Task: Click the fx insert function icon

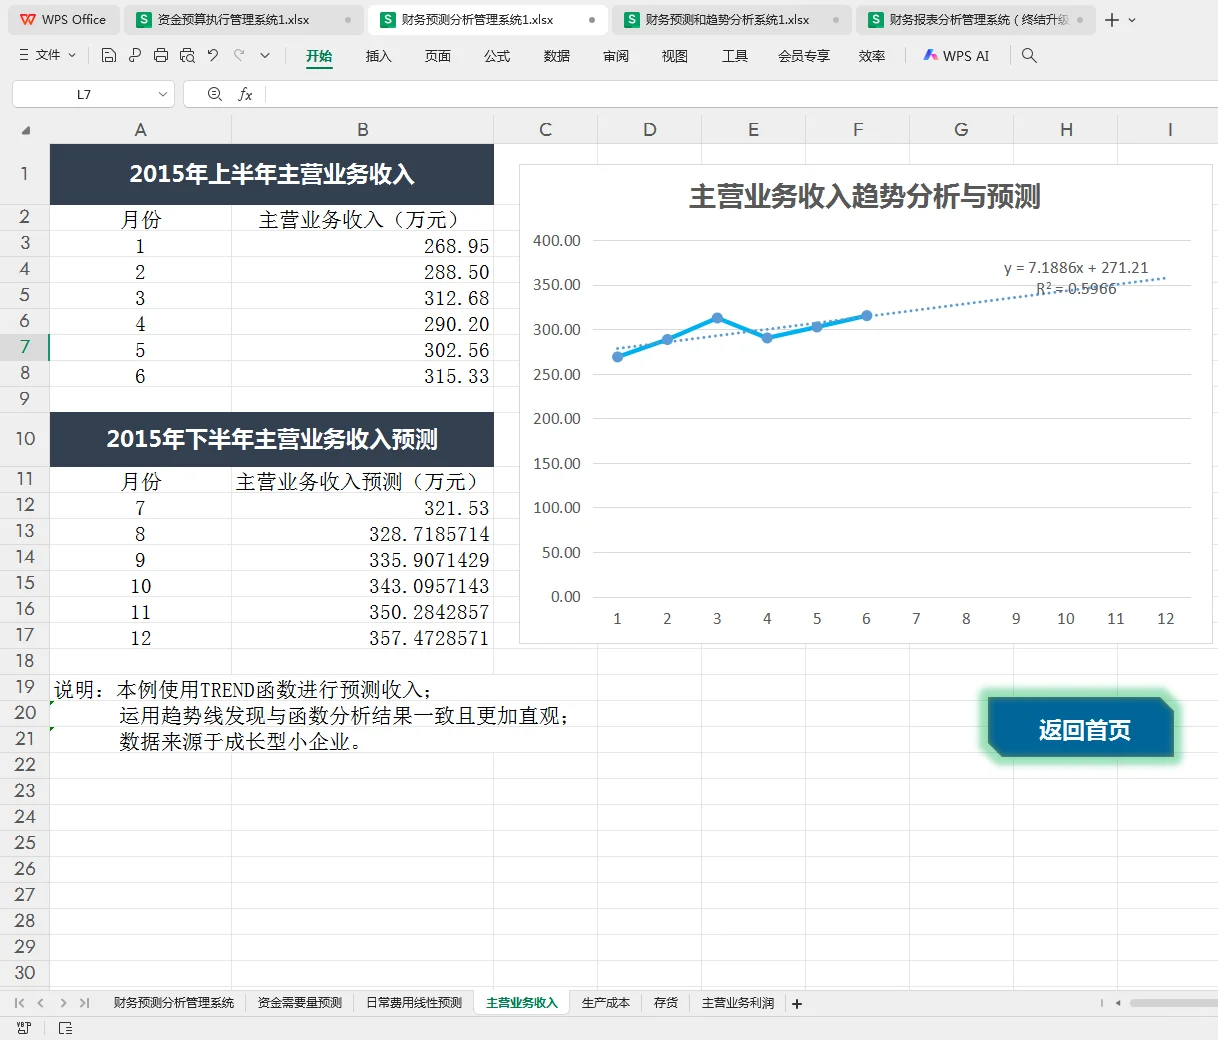Action: [x=245, y=94]
